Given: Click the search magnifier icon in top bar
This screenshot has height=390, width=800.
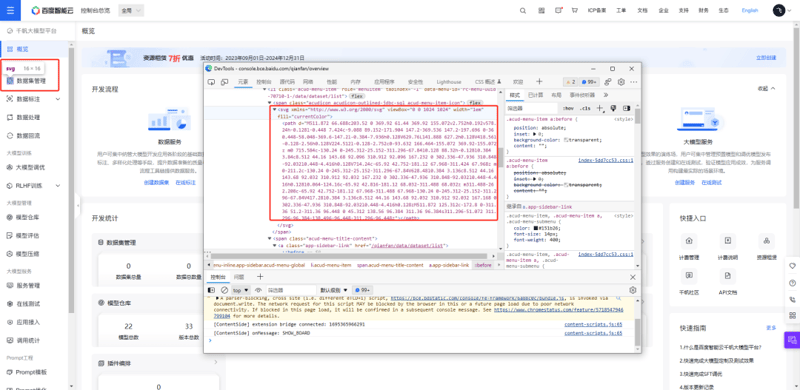Looking at the screenshot, I should coord(523,10).
